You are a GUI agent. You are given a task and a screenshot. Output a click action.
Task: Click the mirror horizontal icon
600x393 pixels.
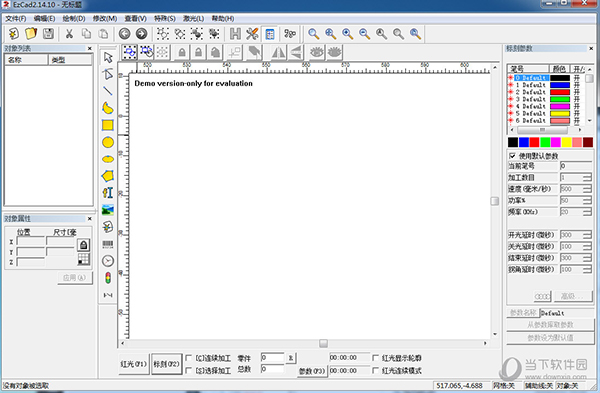(278, 52)
